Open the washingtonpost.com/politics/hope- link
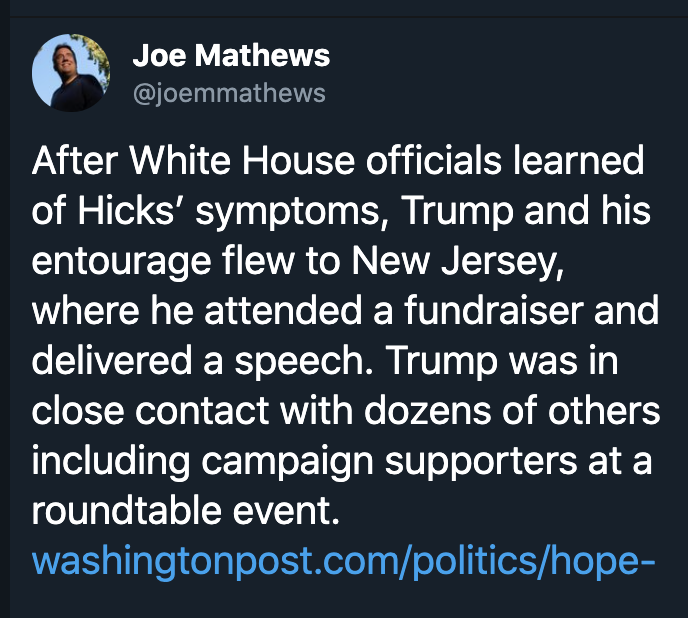This screenshot has height=618, width=688. click(344, 561)
